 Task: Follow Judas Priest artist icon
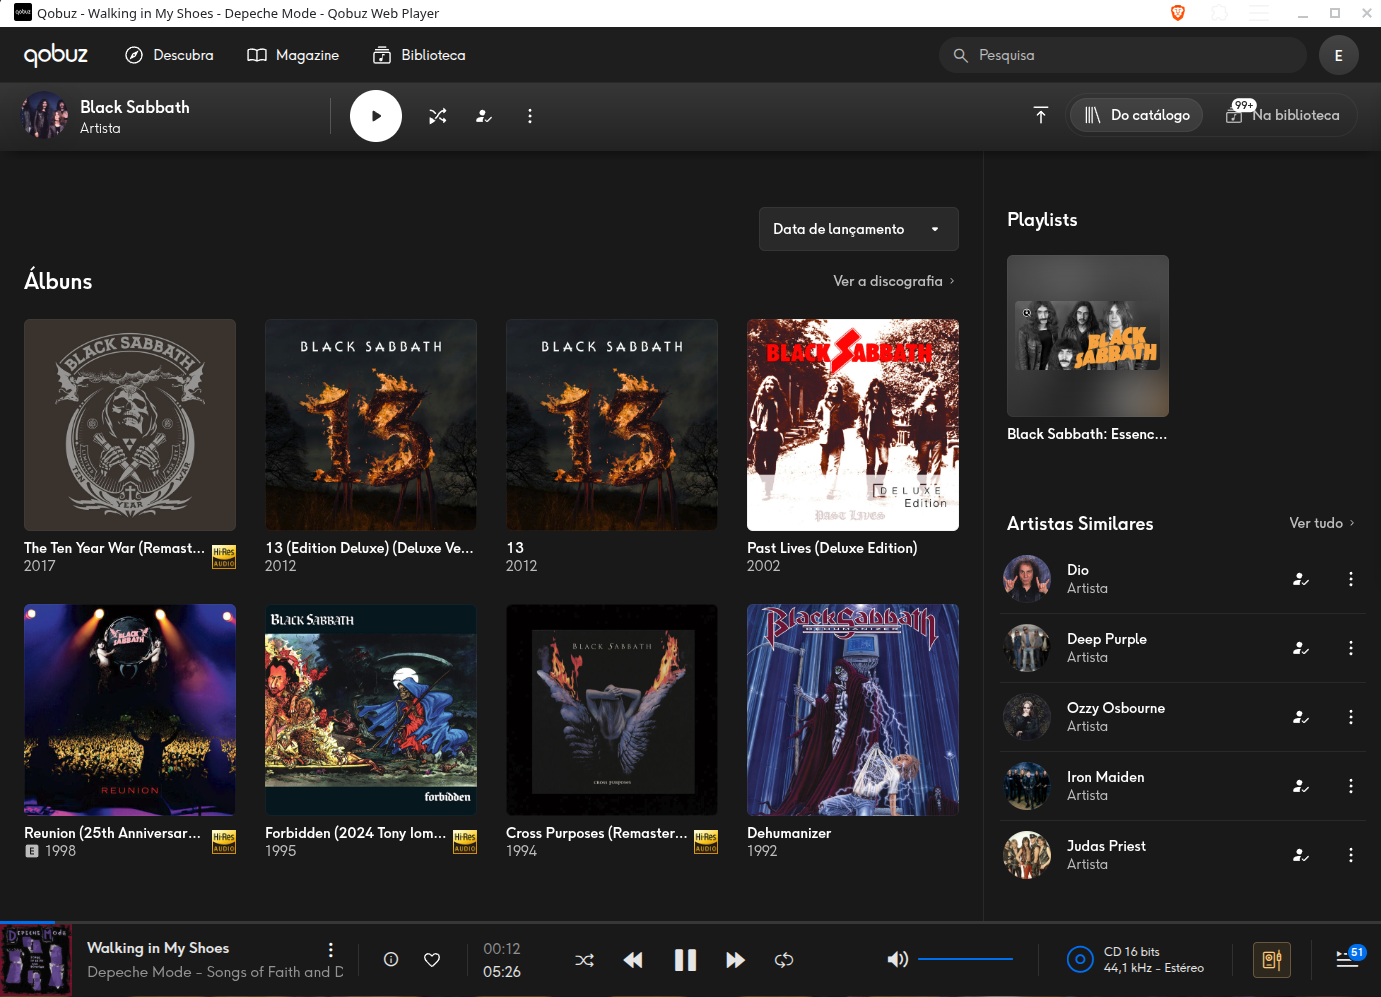[1301, 855]
